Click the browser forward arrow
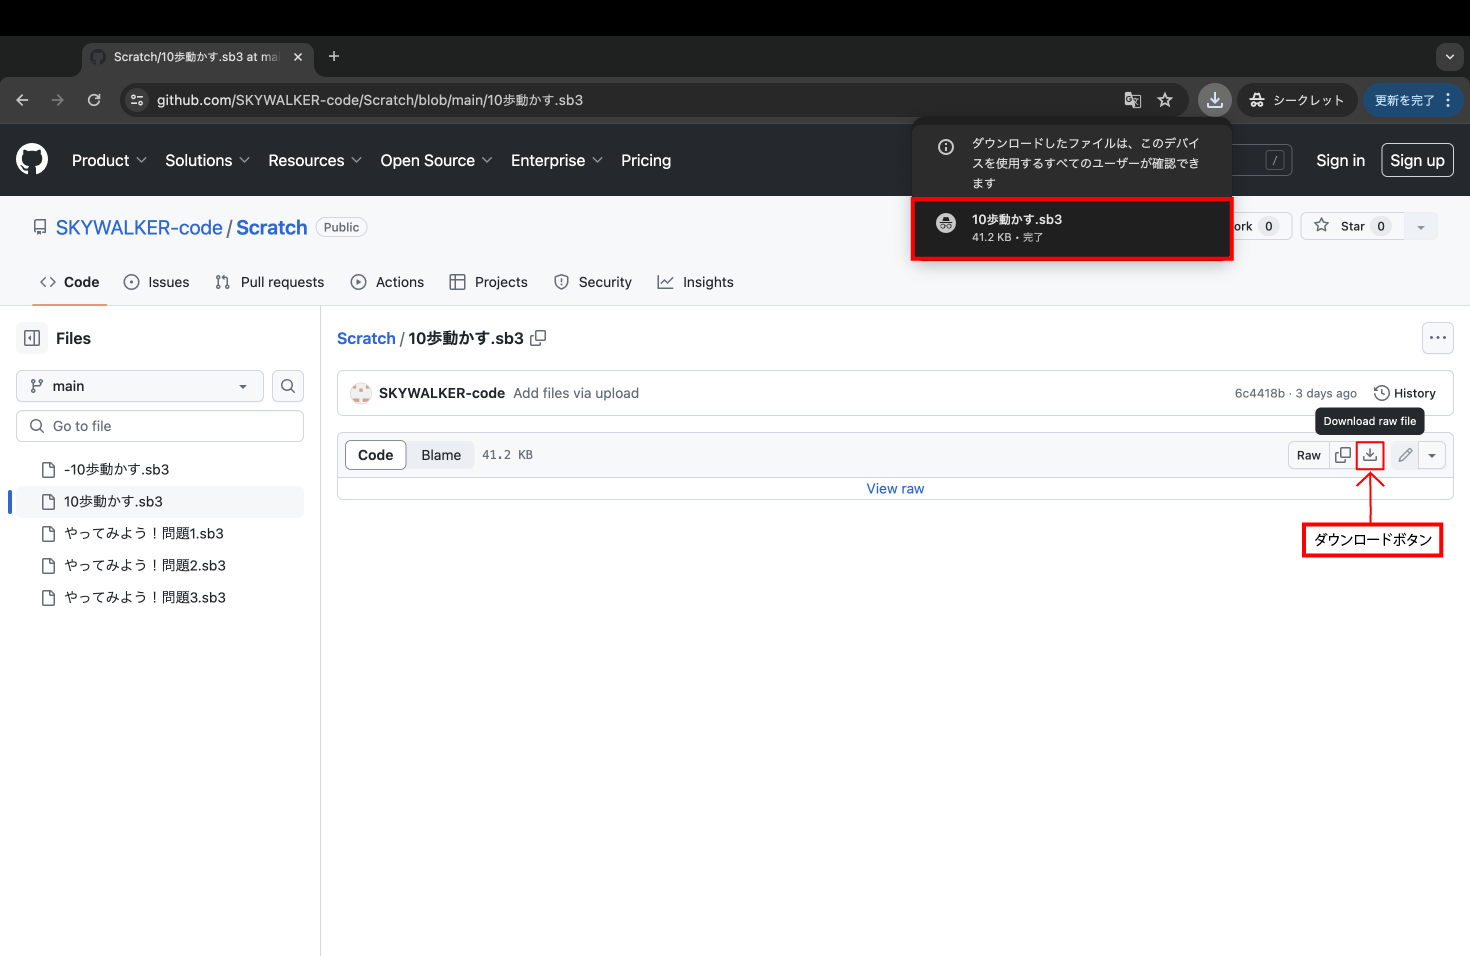Image resolution: width=1470 pixels, height=956 pixels. (58, 100)
